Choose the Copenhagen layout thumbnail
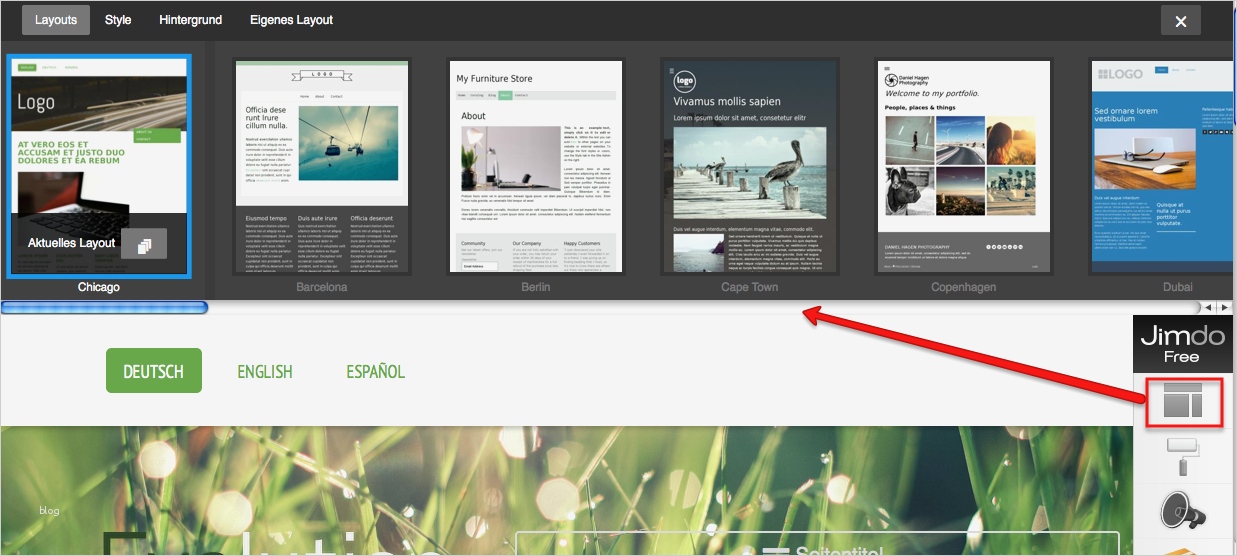 point(964,166)
